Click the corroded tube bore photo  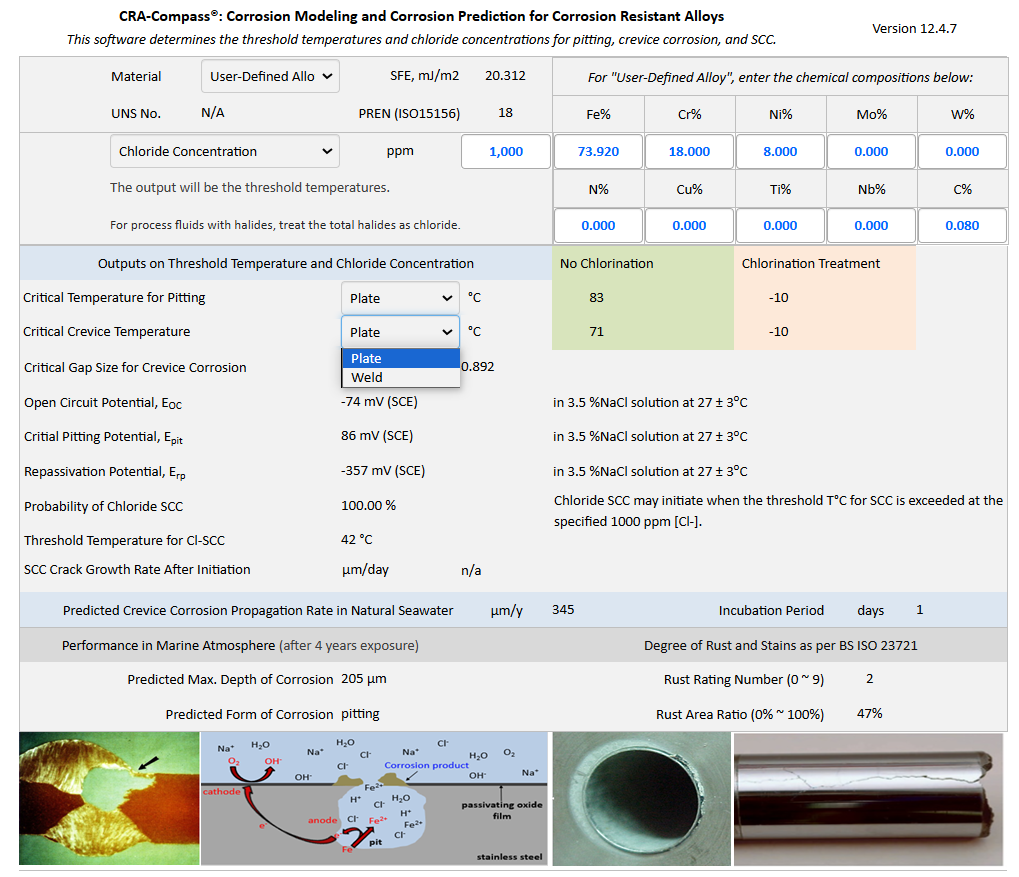pyautogui.click(x=641, y=798)
